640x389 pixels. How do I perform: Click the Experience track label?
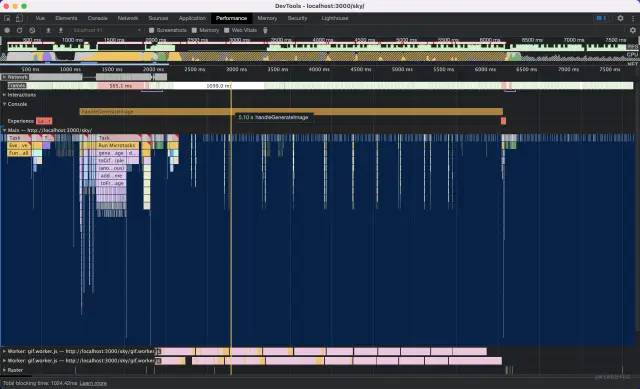[20, 121]
